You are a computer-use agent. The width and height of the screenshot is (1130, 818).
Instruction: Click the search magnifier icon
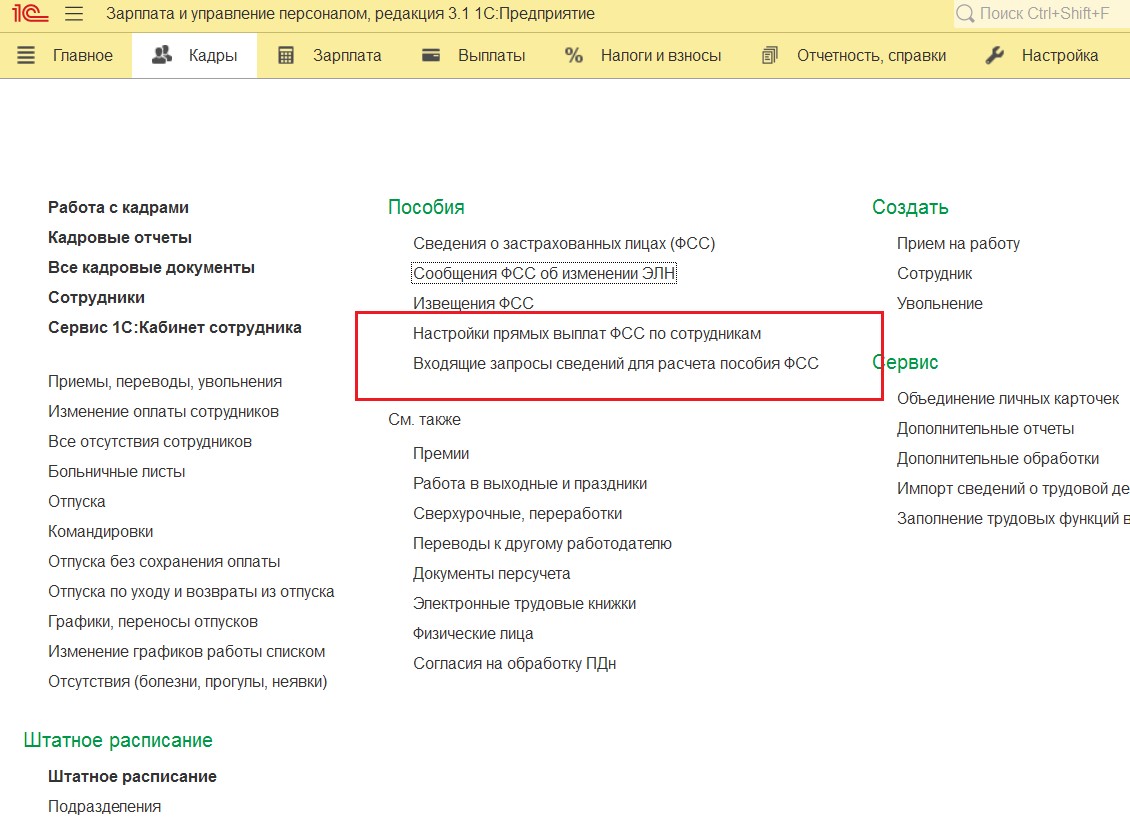tap(965, 14)
